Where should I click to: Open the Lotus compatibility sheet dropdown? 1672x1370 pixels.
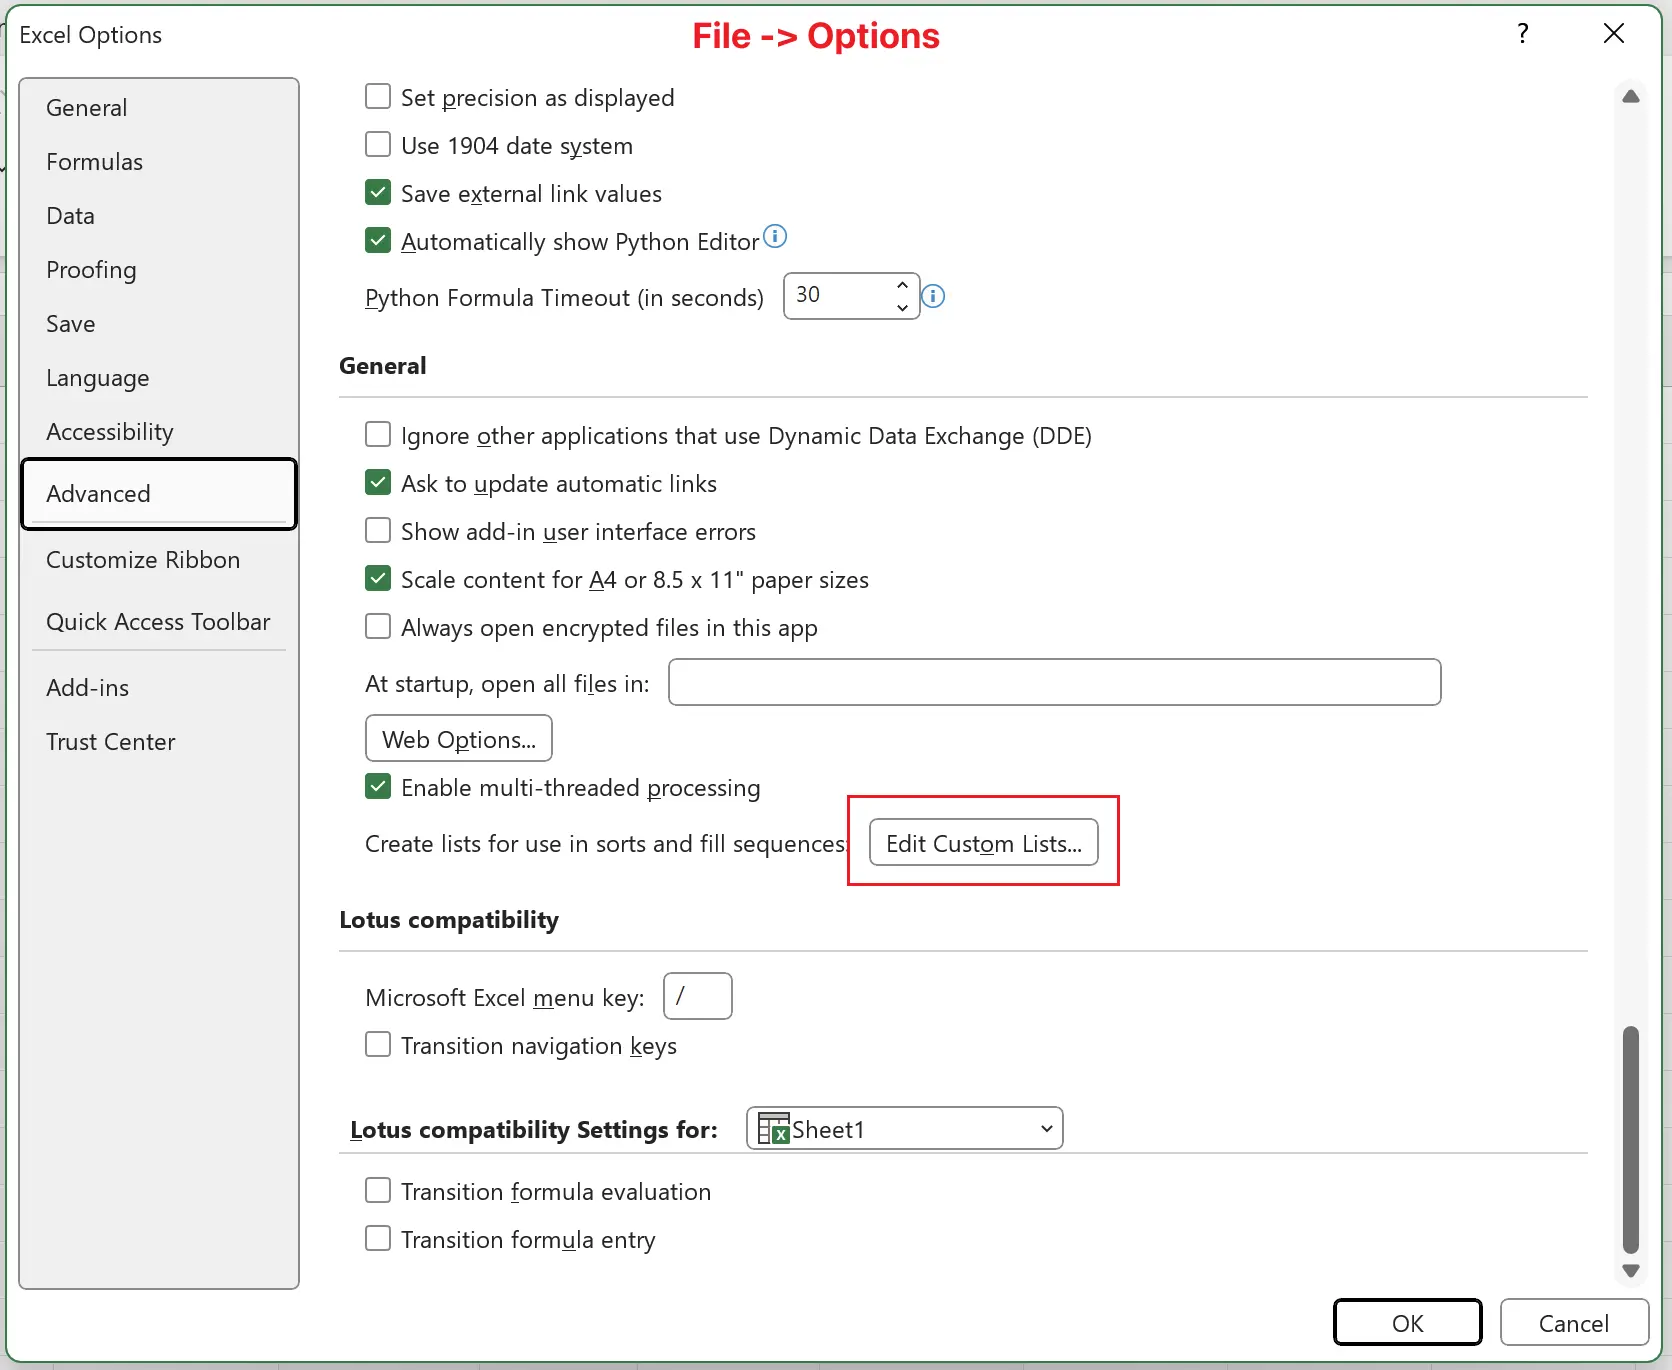[1045, 1128]
